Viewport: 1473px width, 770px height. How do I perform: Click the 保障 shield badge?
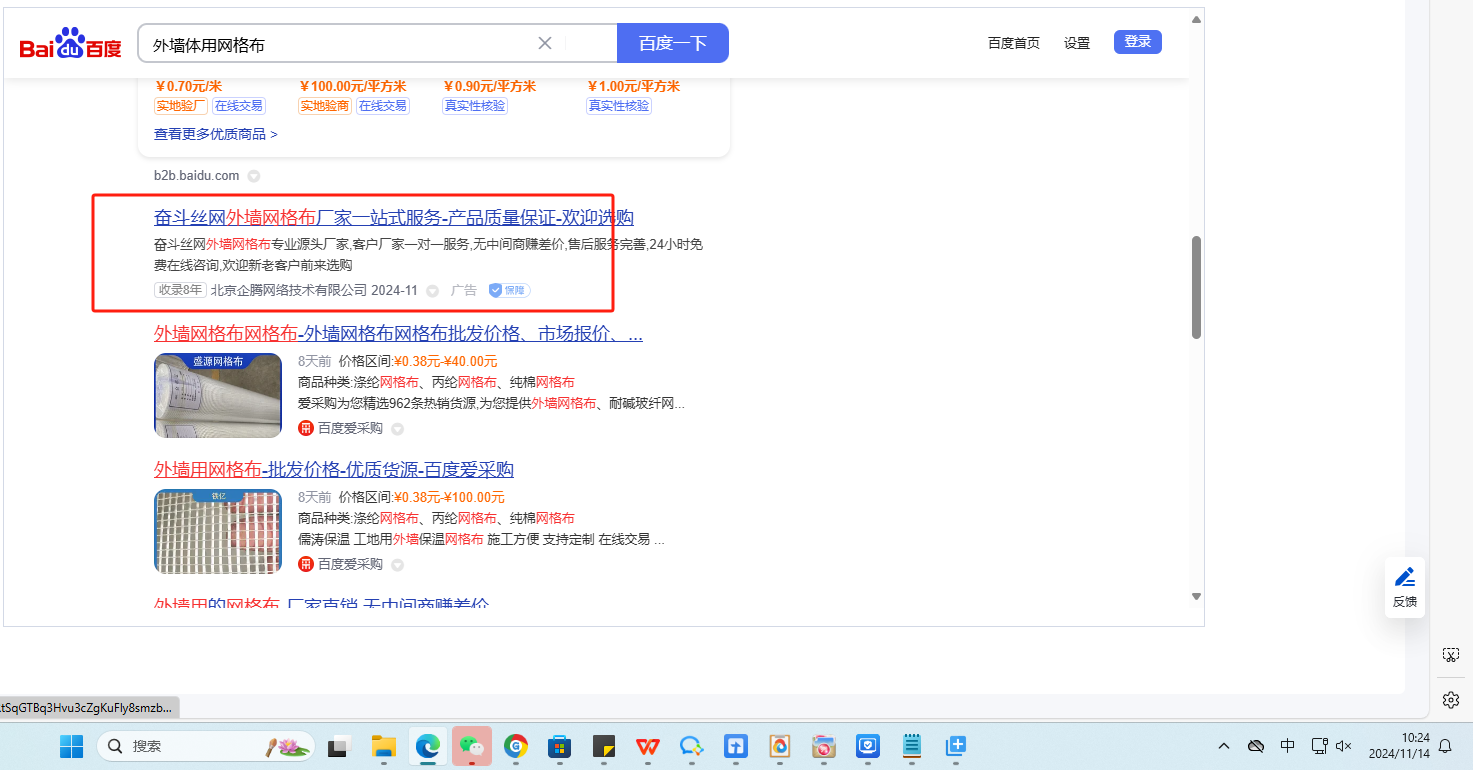pos(509,290)
